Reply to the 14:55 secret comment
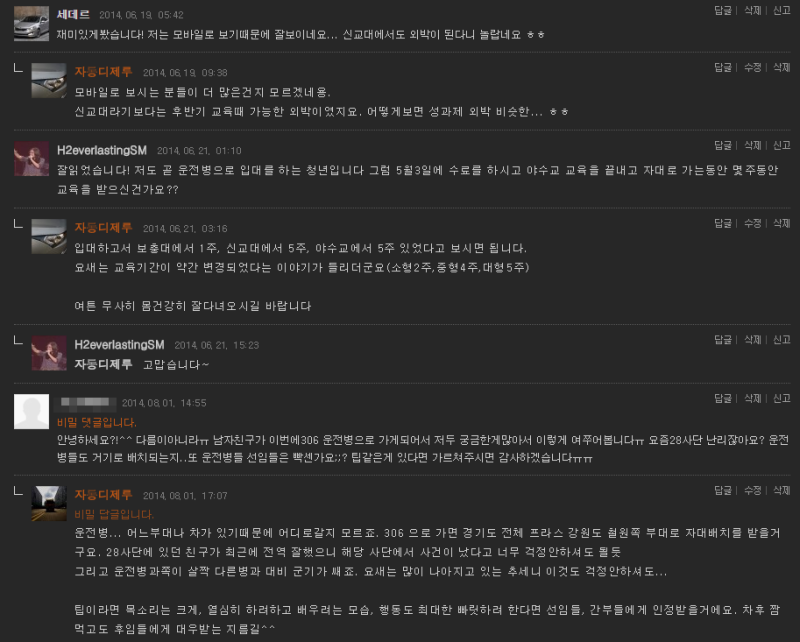The image size is (800, 642). coord(722,399)
